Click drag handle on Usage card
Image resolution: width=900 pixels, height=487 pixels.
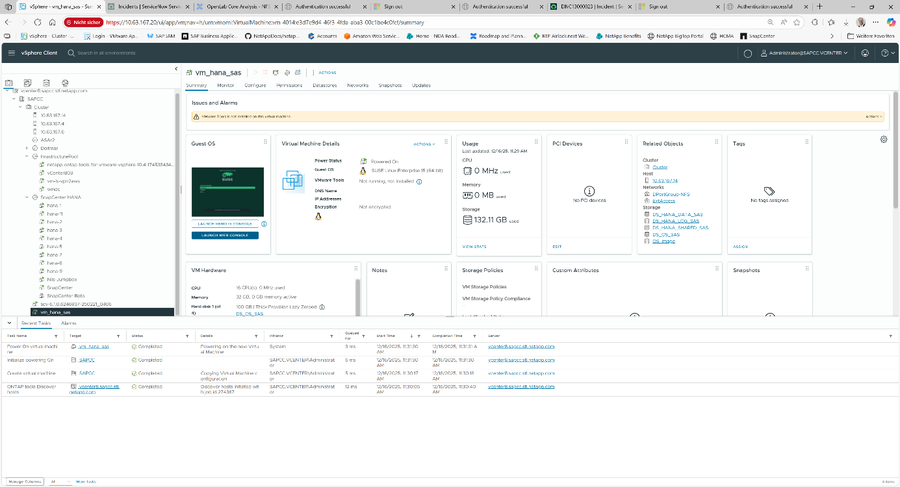[536, 142]
